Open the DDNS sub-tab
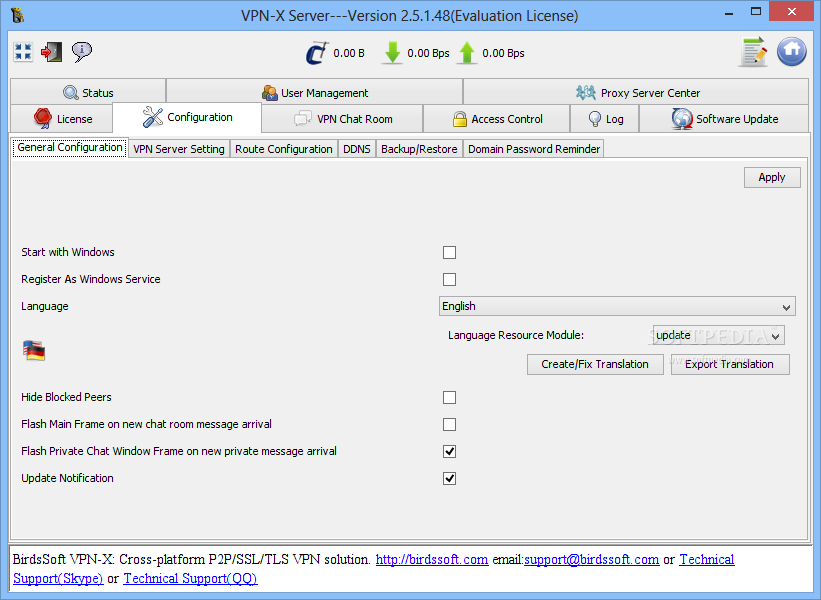 click(357, 149)
